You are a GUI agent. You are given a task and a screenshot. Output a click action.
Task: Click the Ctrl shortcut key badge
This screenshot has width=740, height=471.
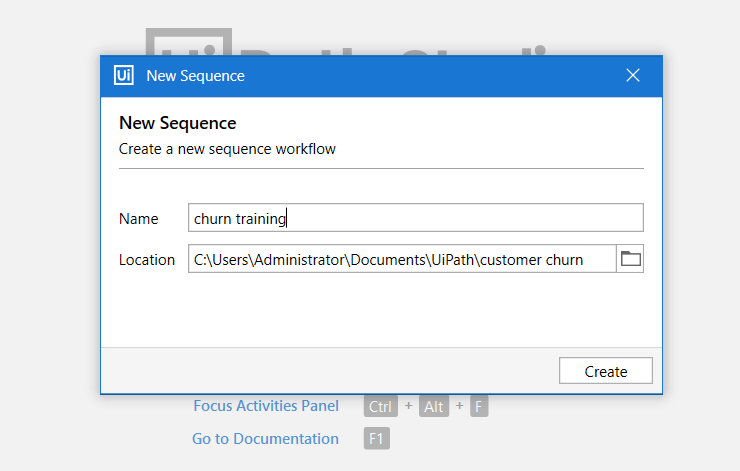click(380, 406)
